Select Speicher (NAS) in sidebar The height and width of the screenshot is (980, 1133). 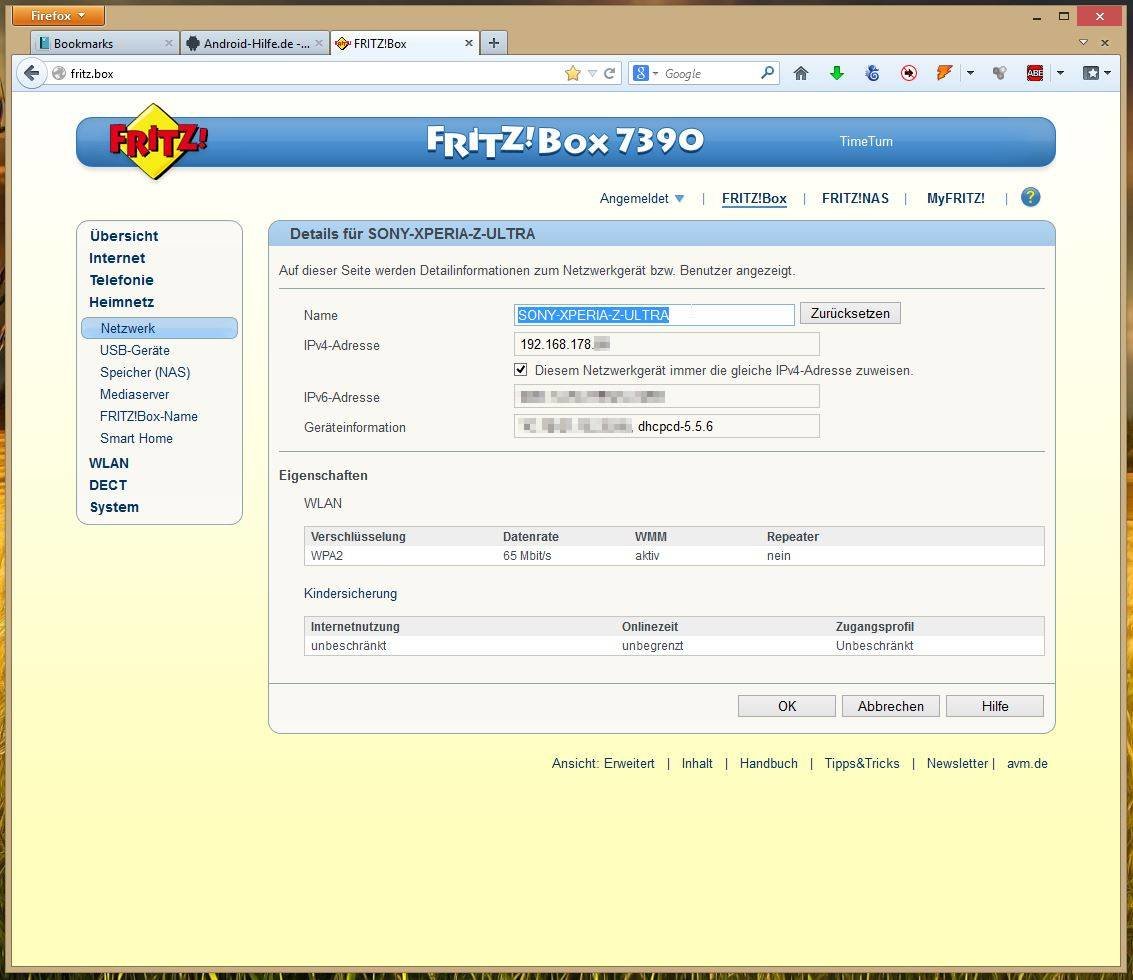pyautogui.click(x=145, y=372)
